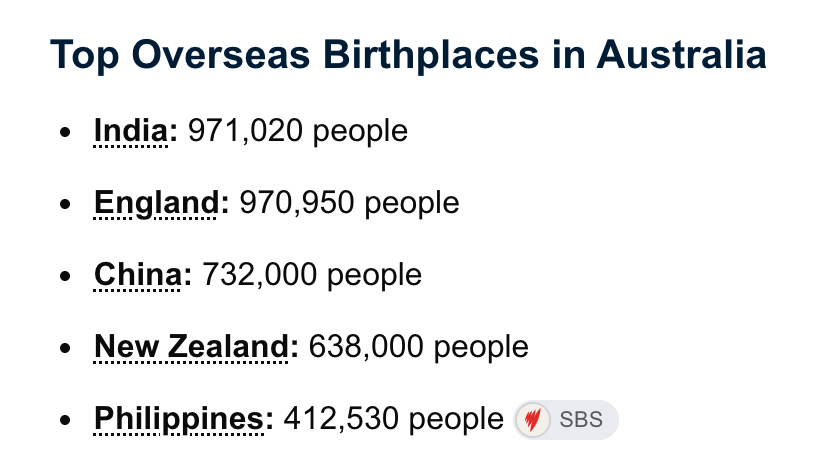Click the word Australia in heading
The width and height of the screenshot is (832, 462).
(x=682, y=55)
